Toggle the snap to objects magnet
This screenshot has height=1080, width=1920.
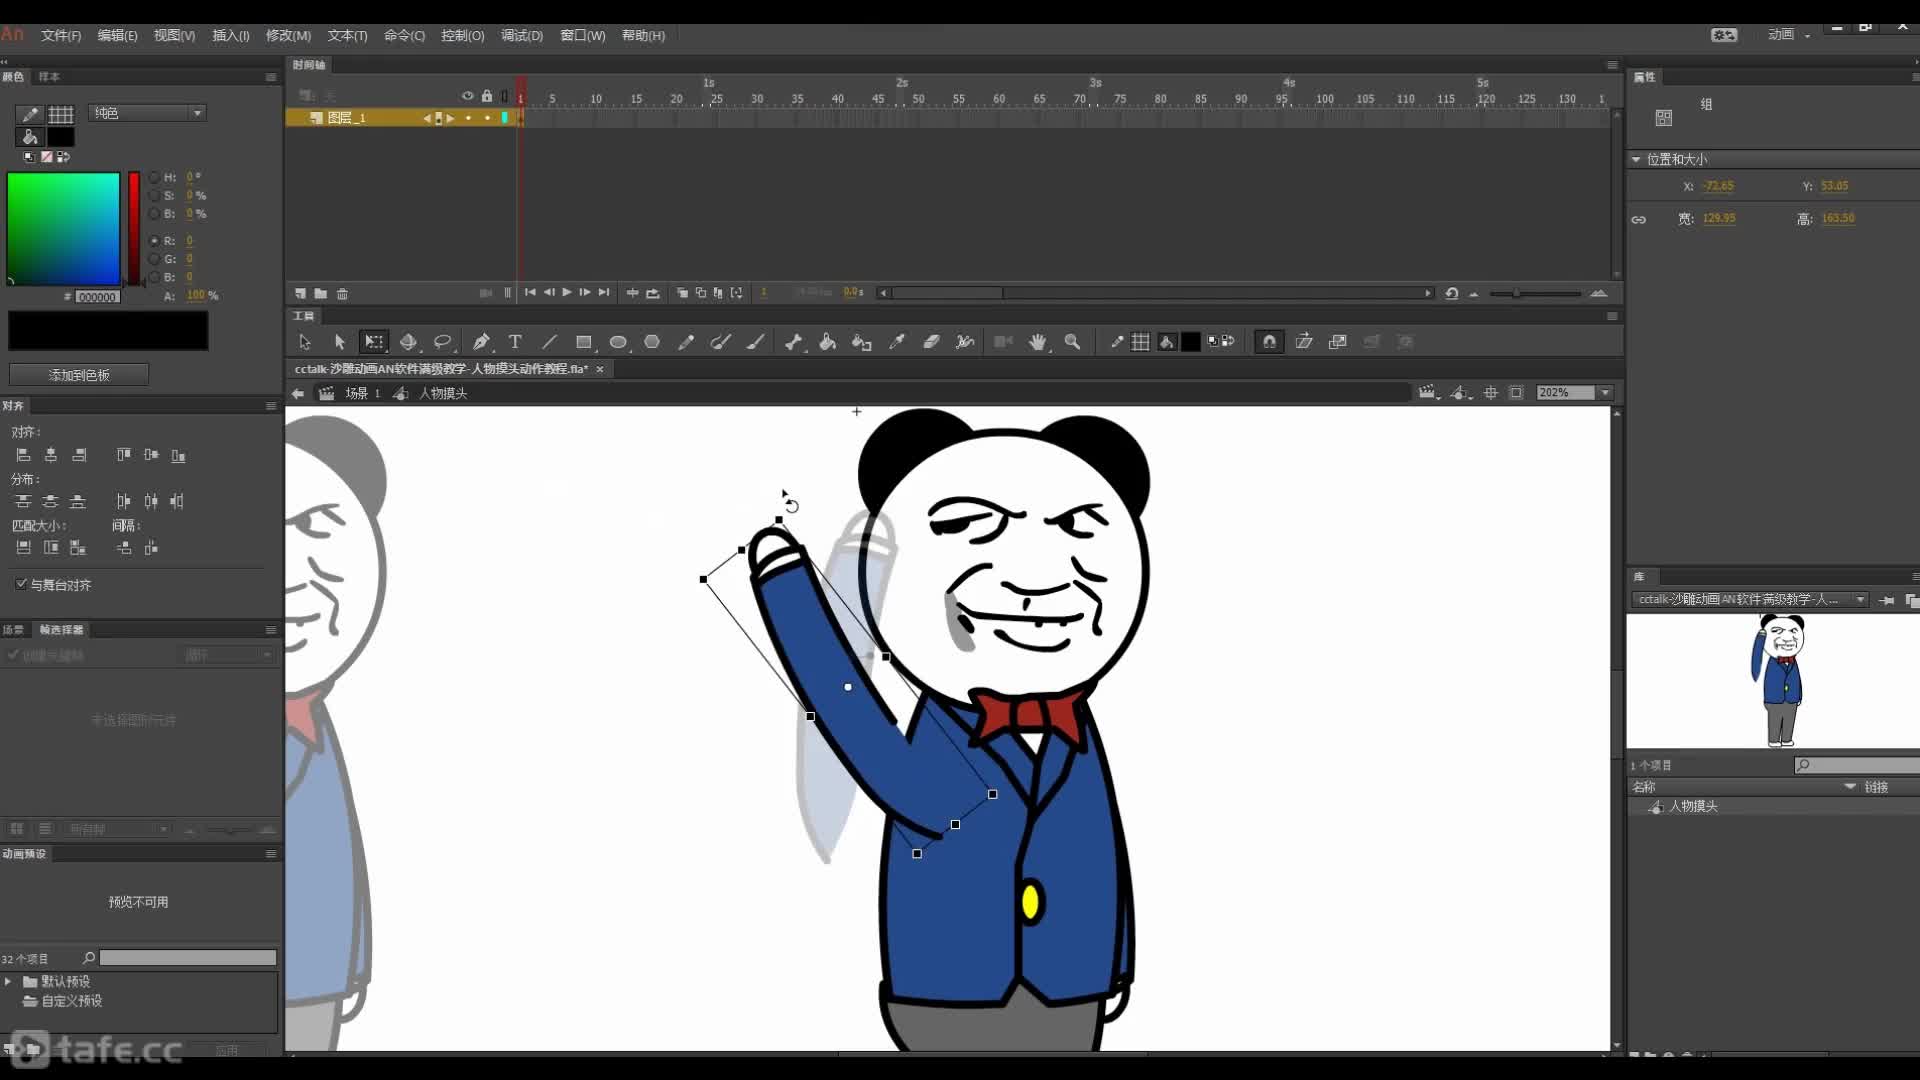click(x=1269, y=342)
